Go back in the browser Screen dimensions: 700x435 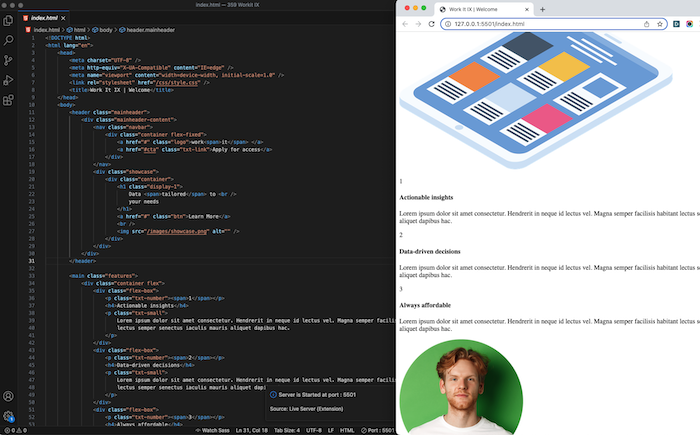pyautogui.click(x=405, y=24)
